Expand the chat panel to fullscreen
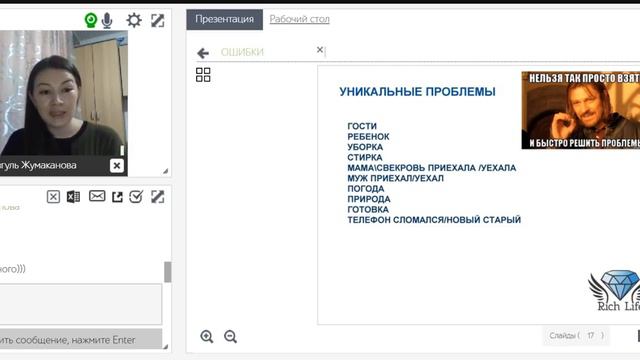Viewport: 640px width, 360px height. pyautogui.click(x=158, y=197)
